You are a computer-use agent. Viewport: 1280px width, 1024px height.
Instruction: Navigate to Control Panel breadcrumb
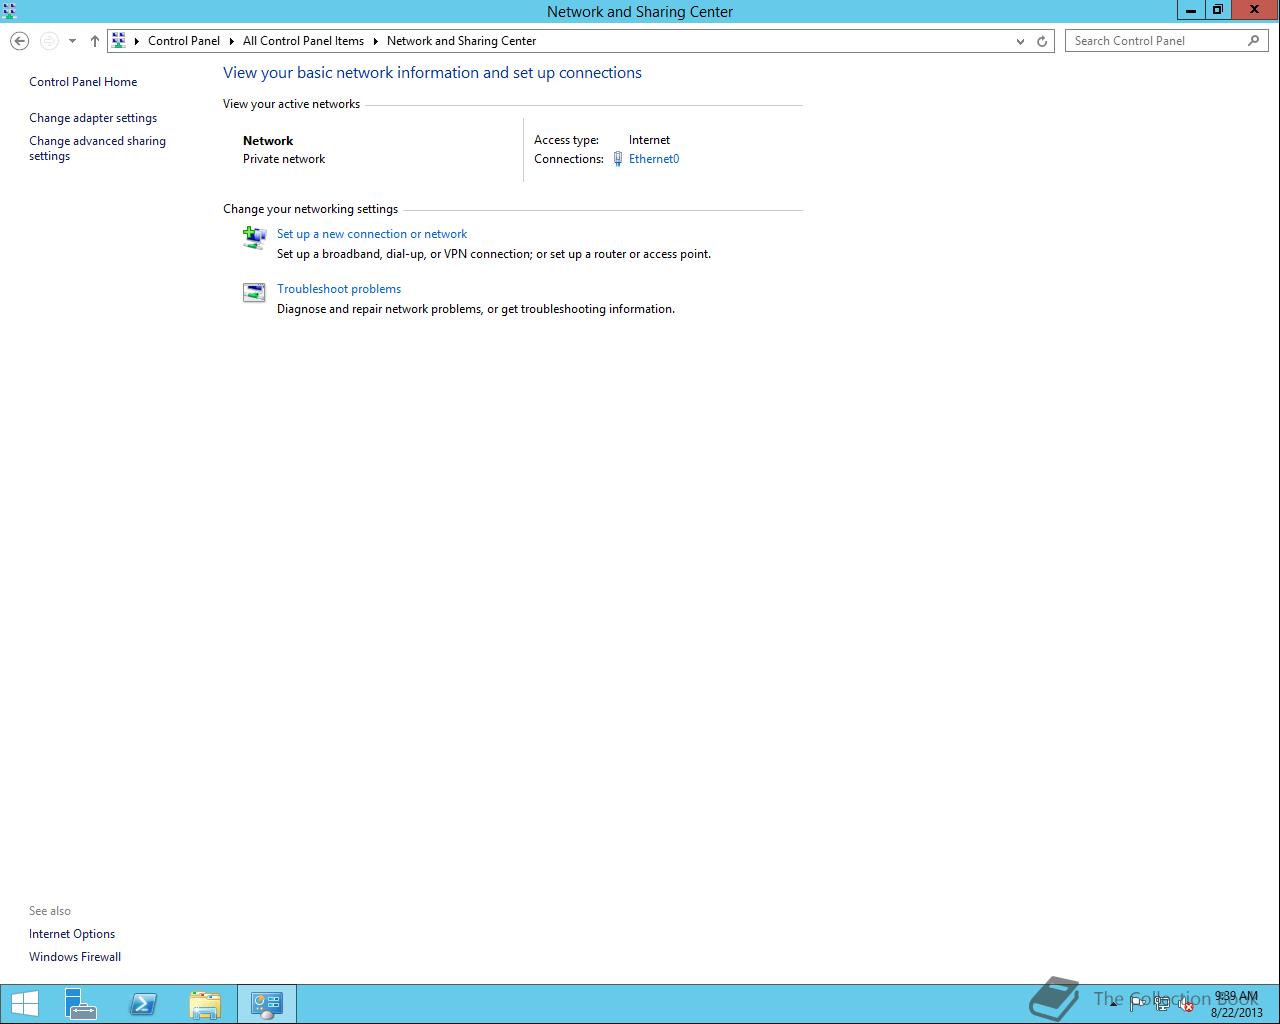coord(184,41)
